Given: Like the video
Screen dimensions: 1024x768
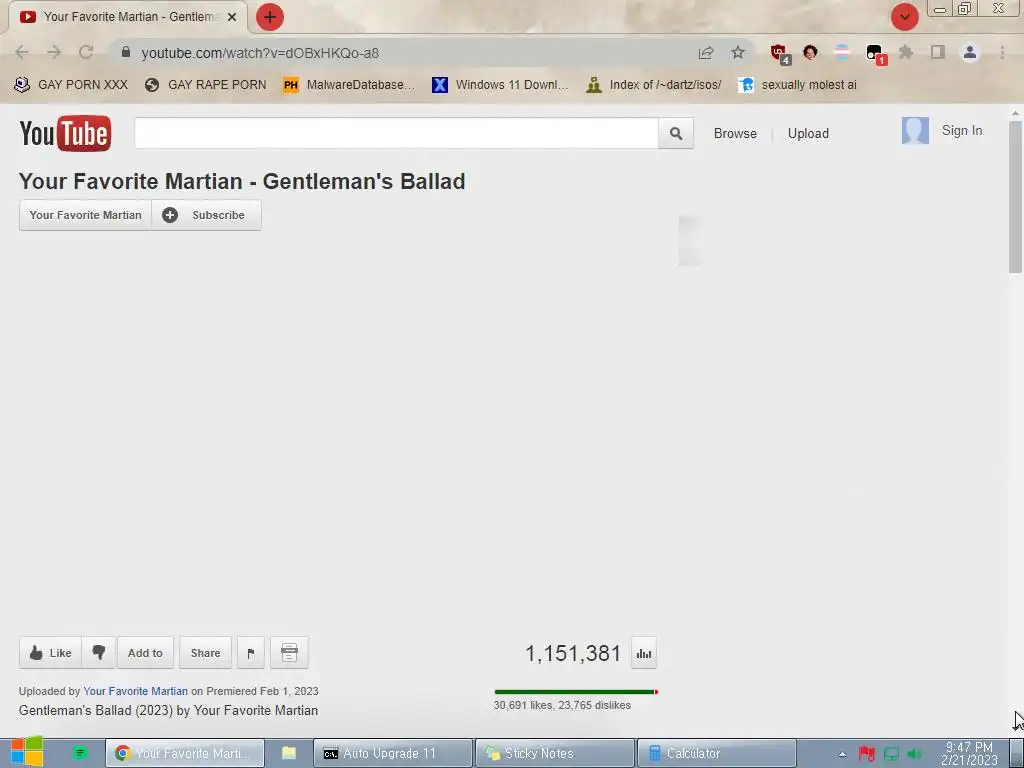Looking at the screenshot, I should tap(50, 652).
